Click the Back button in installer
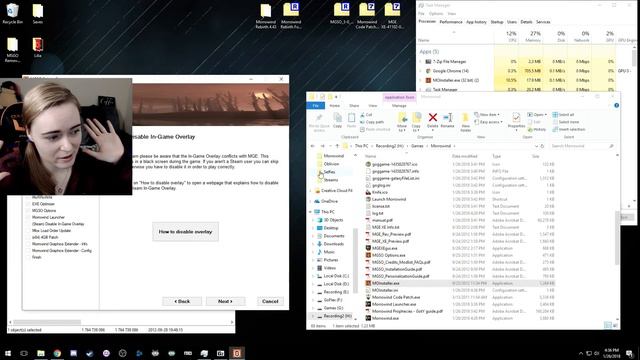Image resolution: width=640 pixels, height=360 pixels. pyautogui.click(x=182, y=301)
